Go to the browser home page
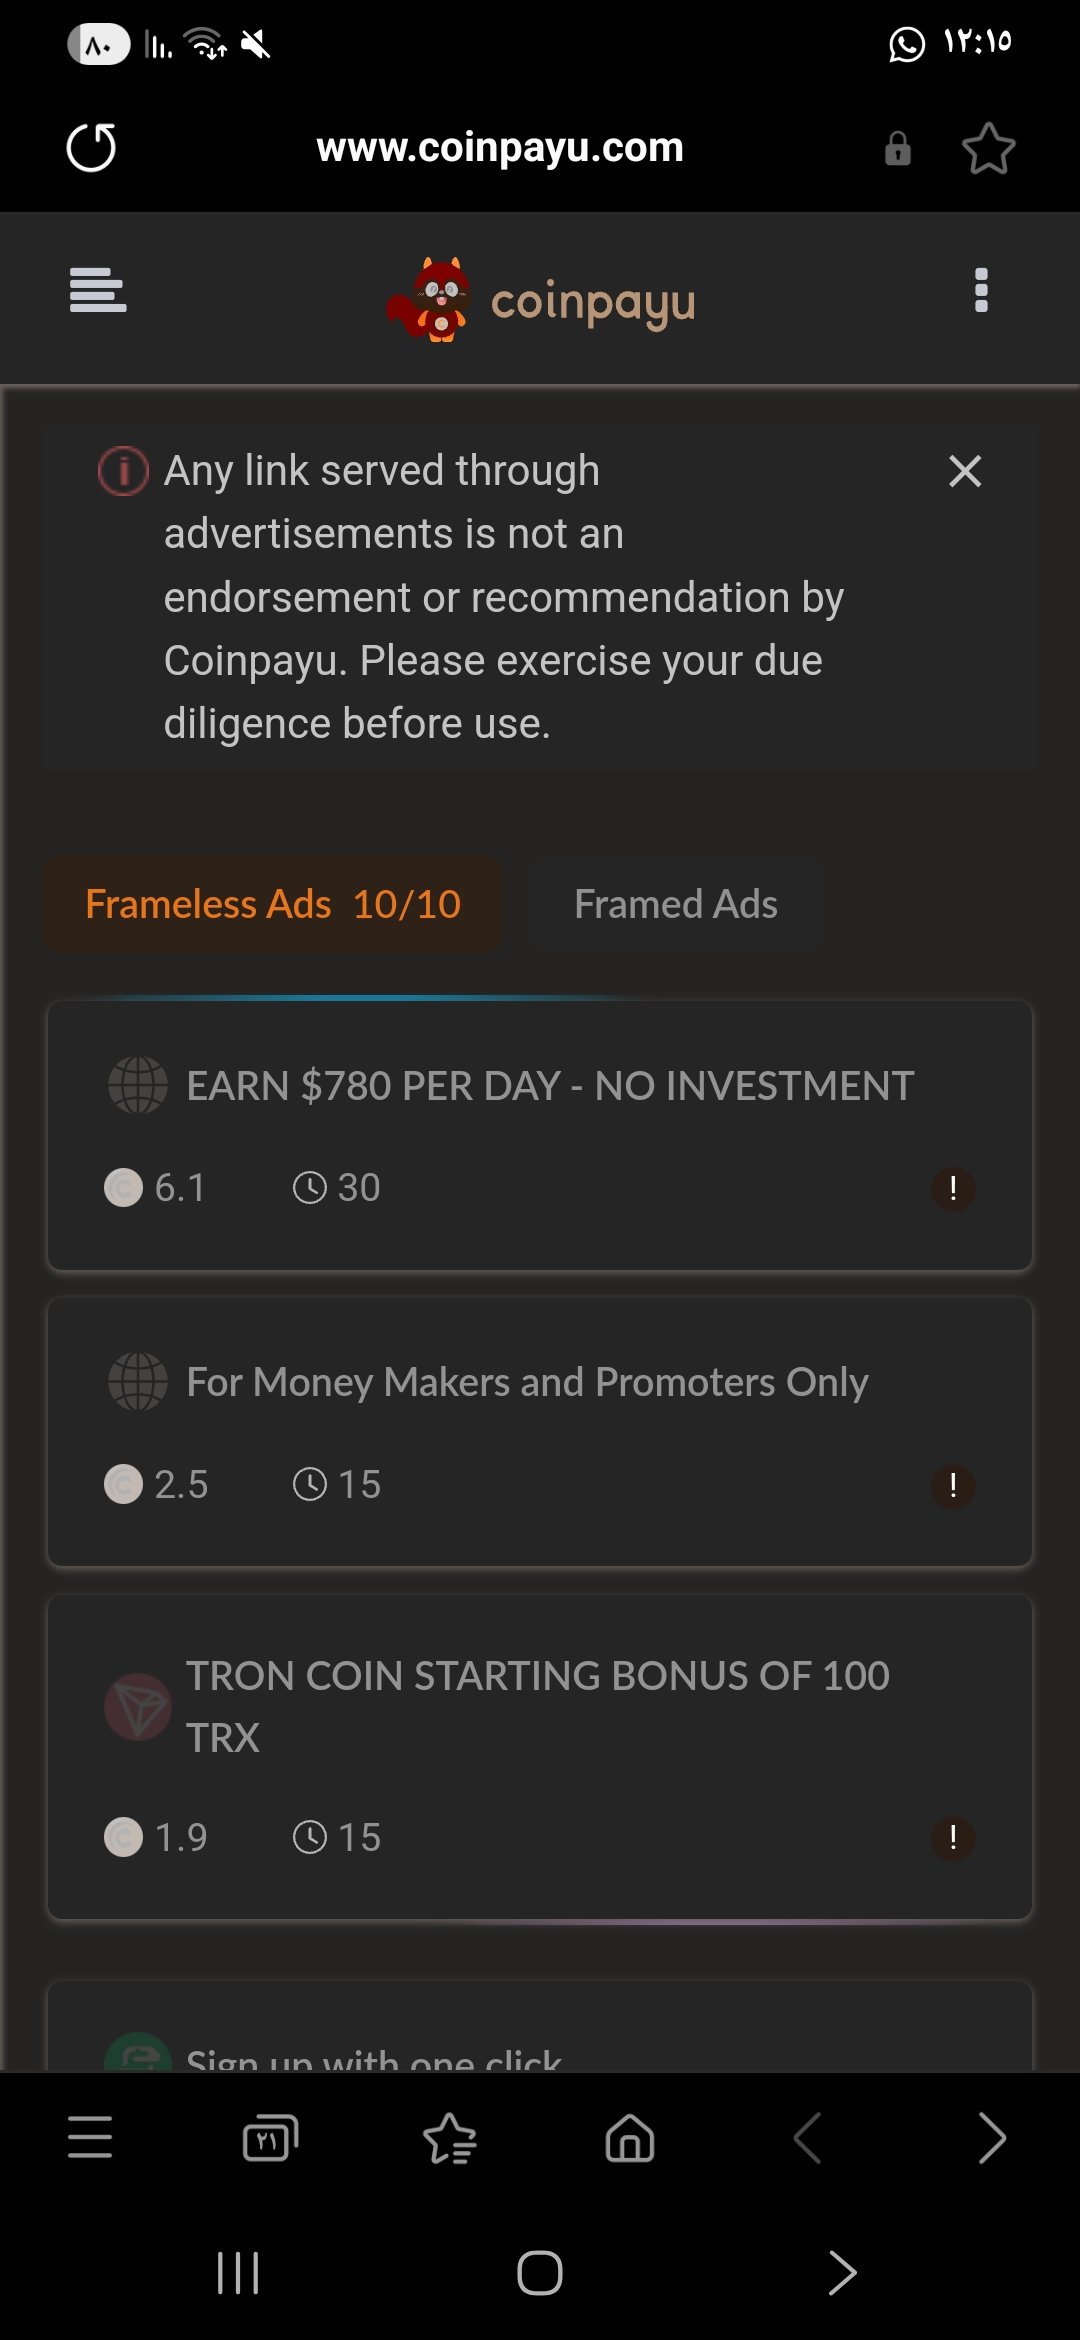Viewport: 1080px width, 2340px height. tap(630, 2138)
